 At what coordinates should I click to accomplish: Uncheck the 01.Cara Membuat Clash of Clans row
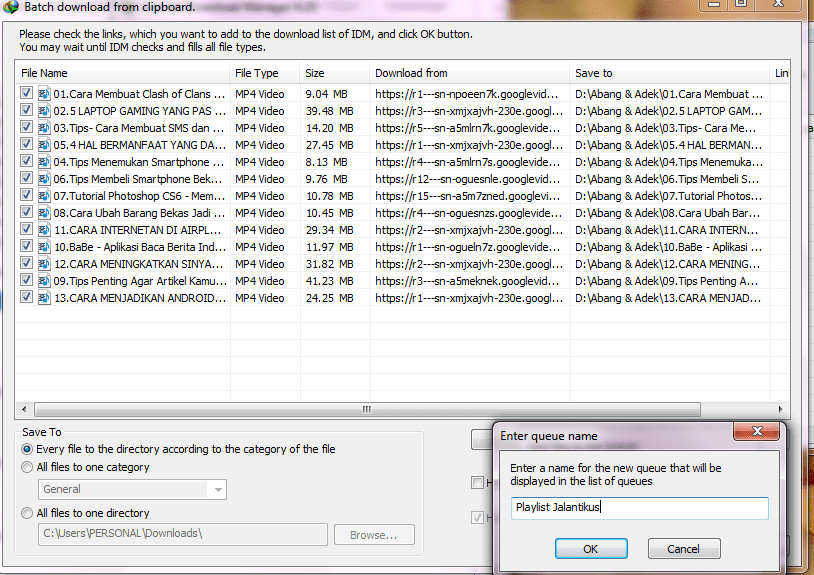[26, 93]
